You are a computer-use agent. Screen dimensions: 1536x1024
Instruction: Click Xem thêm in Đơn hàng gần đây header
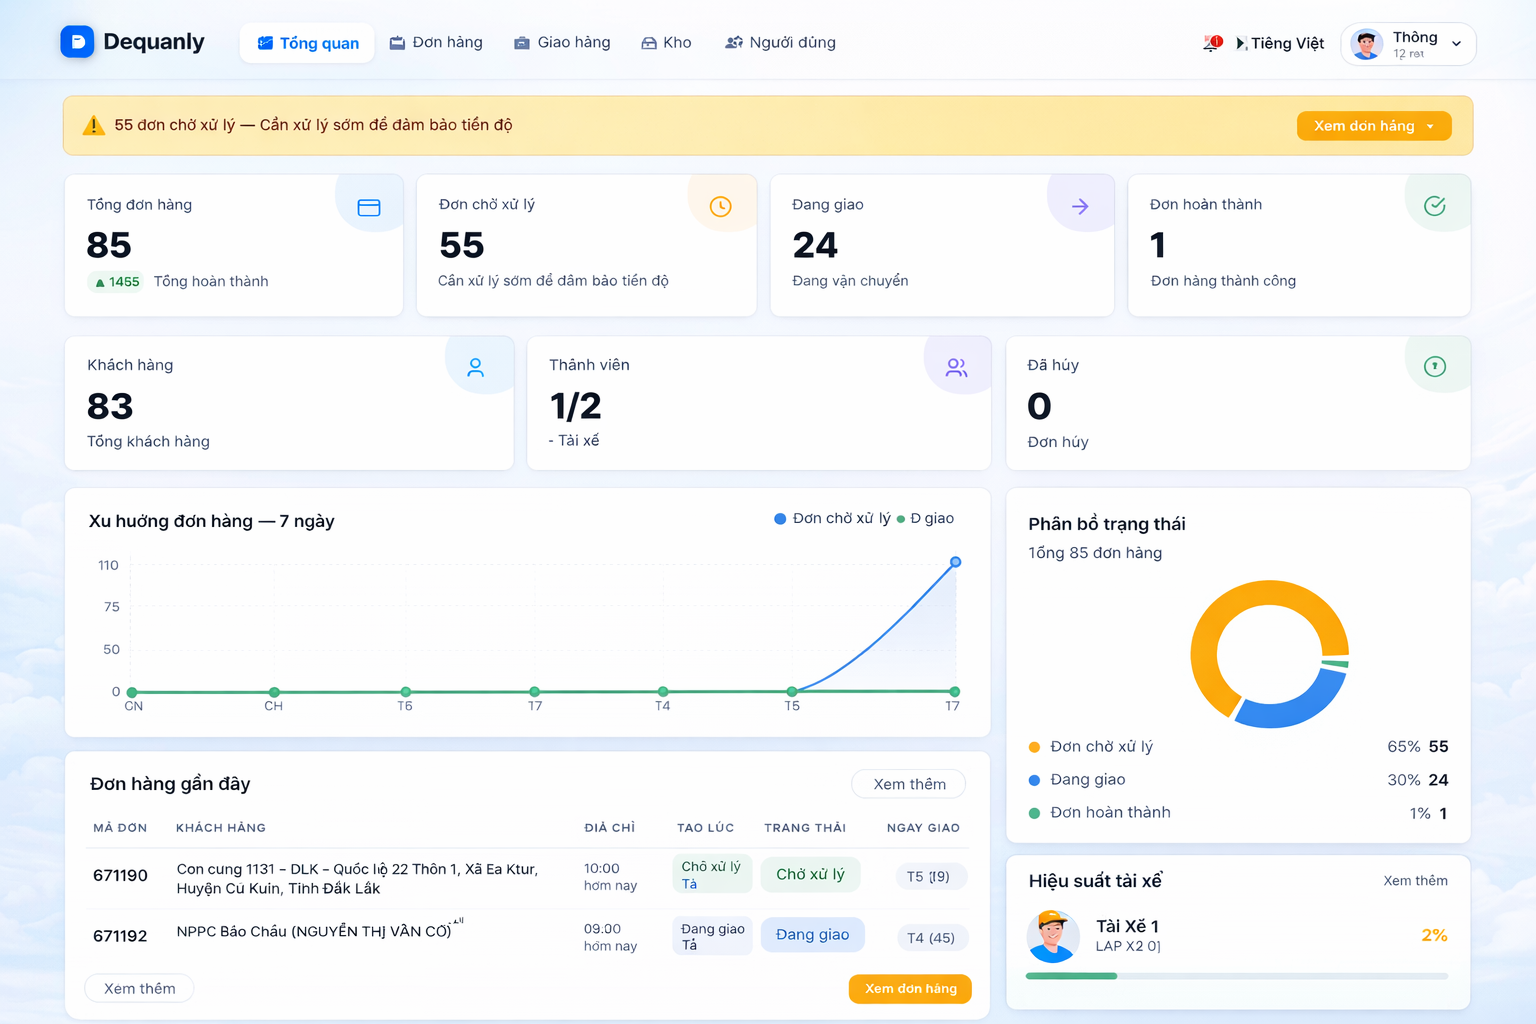[x=909, y=784]
